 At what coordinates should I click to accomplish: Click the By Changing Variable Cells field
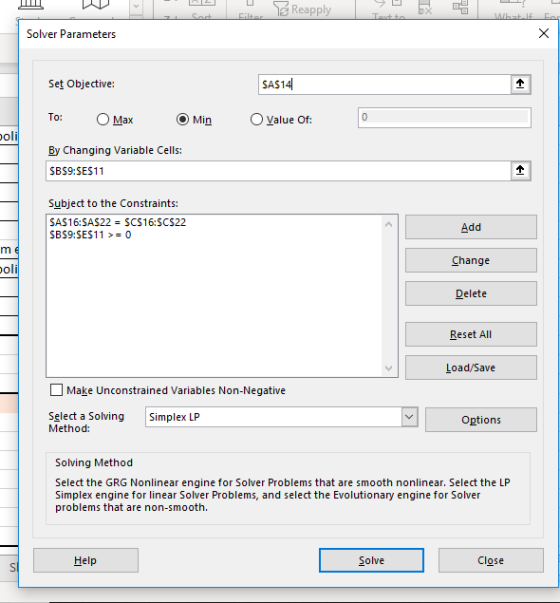click(278, 170)
